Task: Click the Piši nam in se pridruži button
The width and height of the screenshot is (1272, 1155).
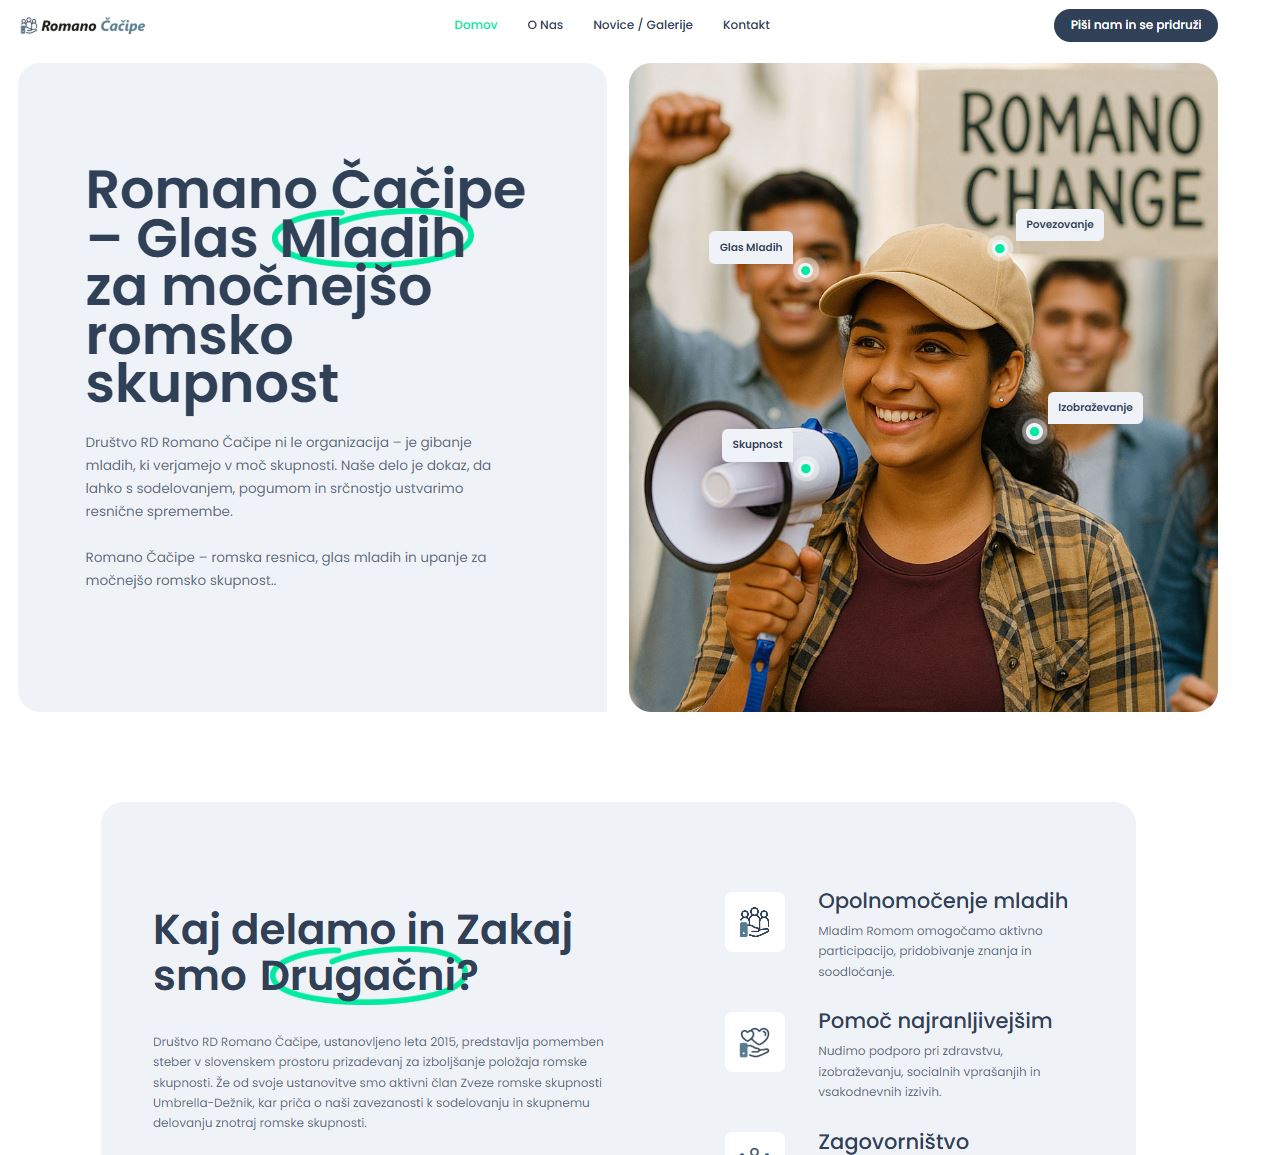Action: point(1136,25)
